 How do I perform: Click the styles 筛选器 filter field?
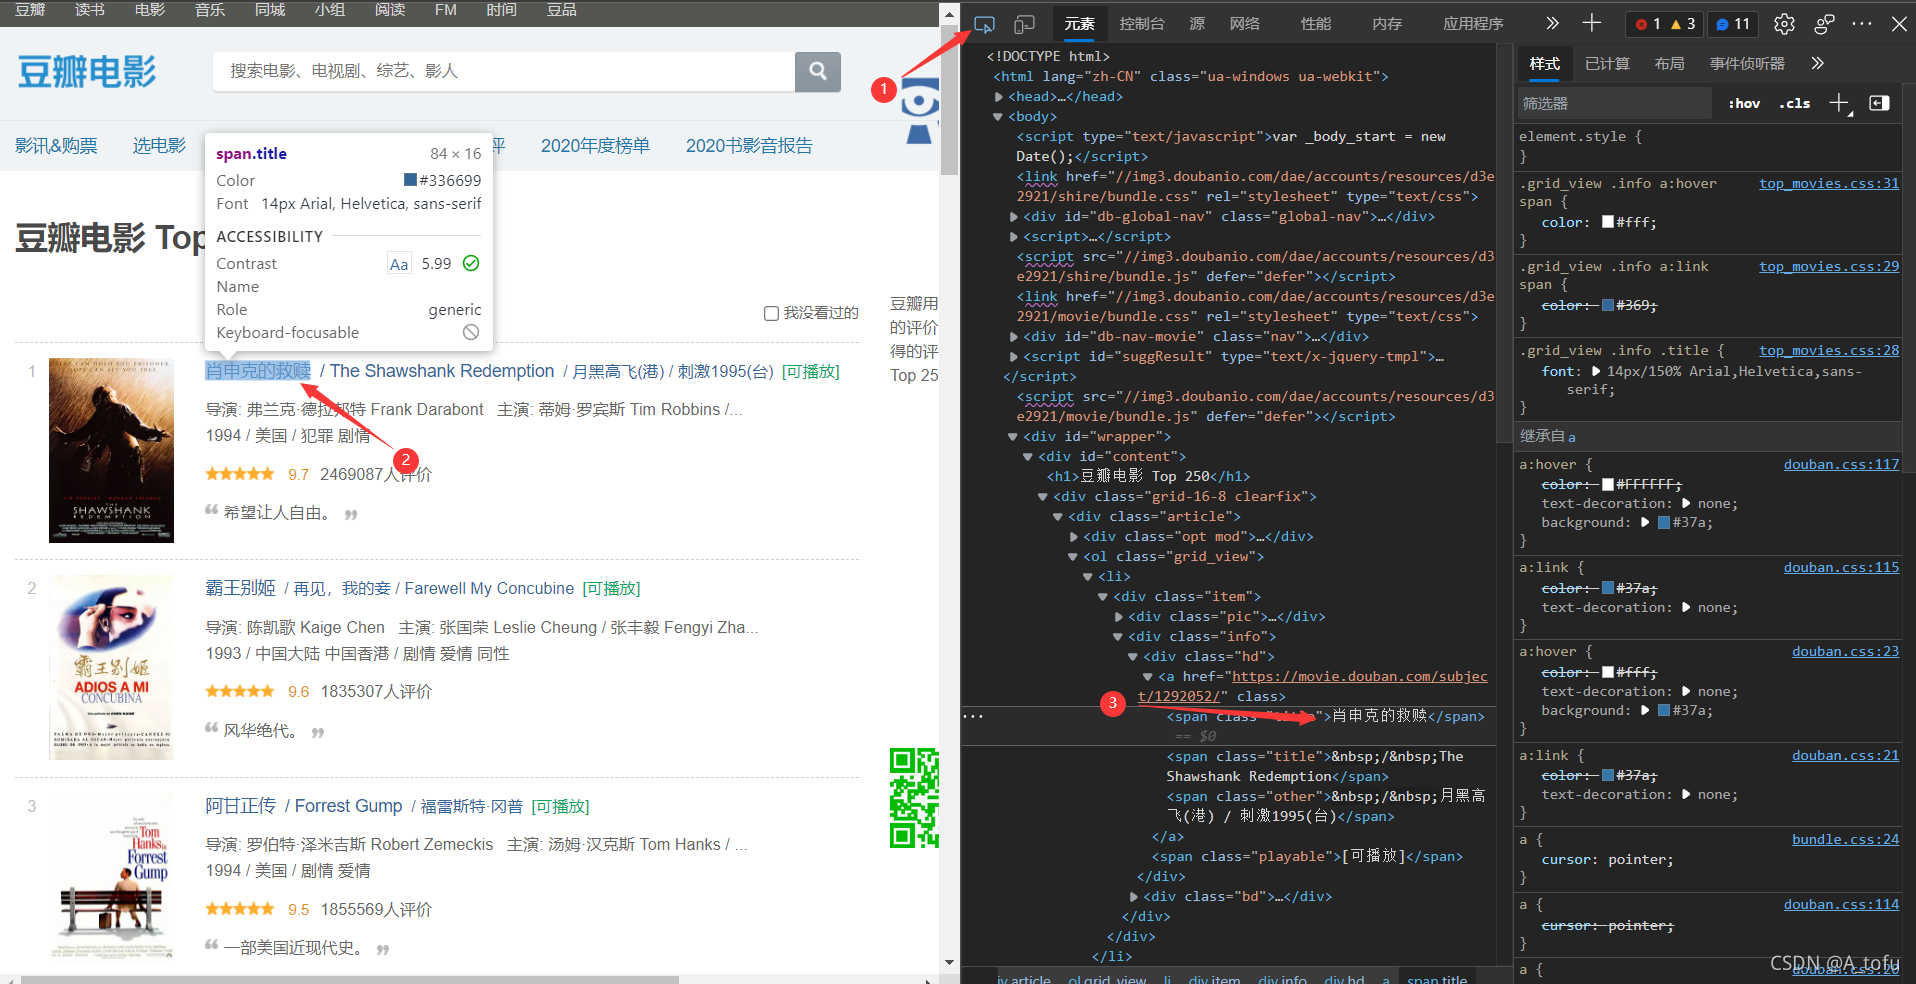[1613, 103]
